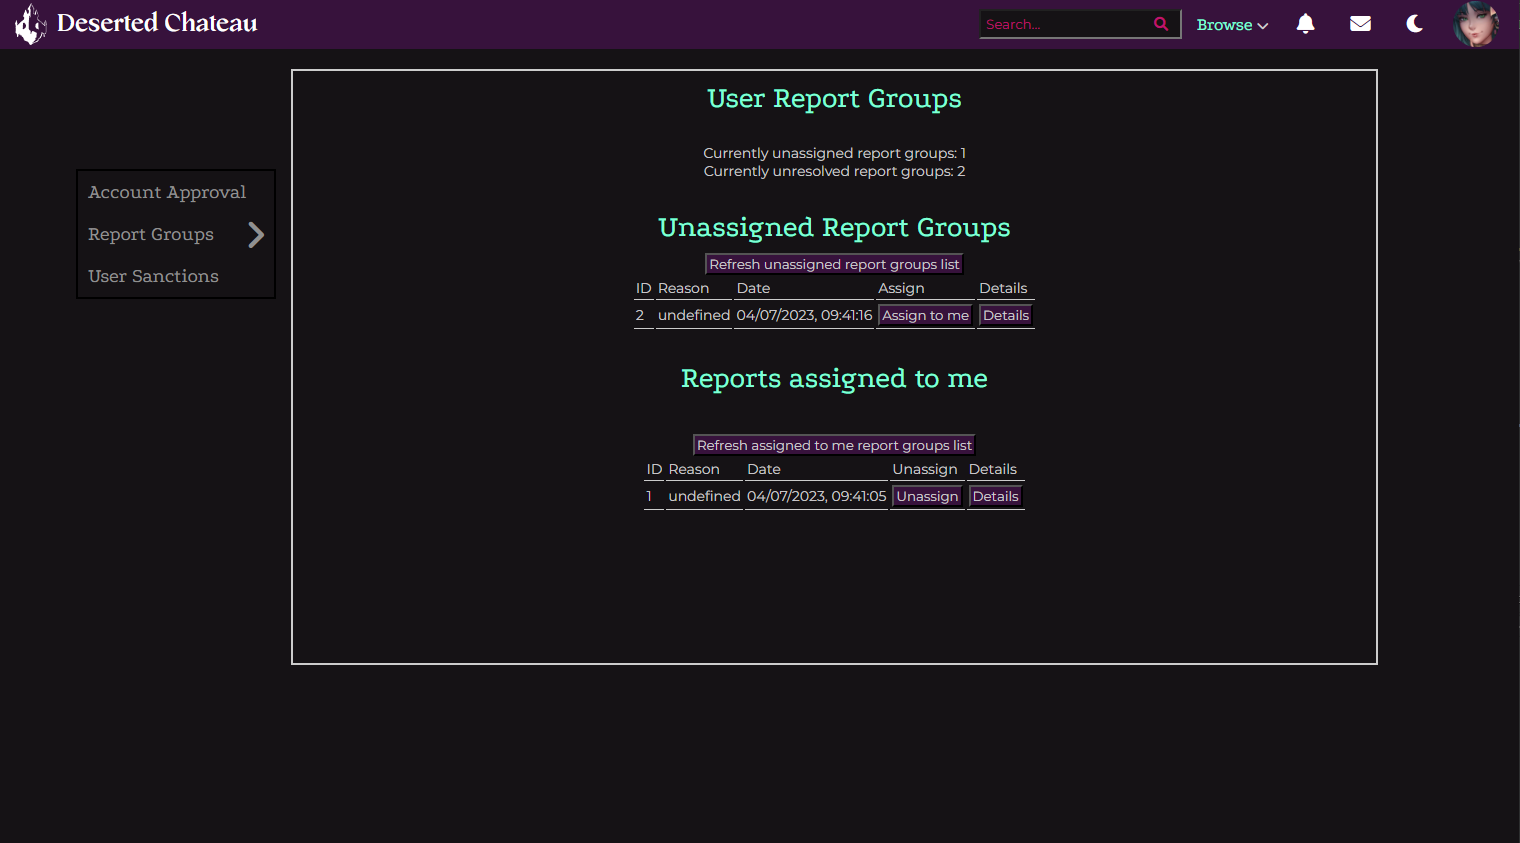This screenshot has width=1520, height=843.
Task: Open the messages envelope icon
Action: pos(1360,24)
